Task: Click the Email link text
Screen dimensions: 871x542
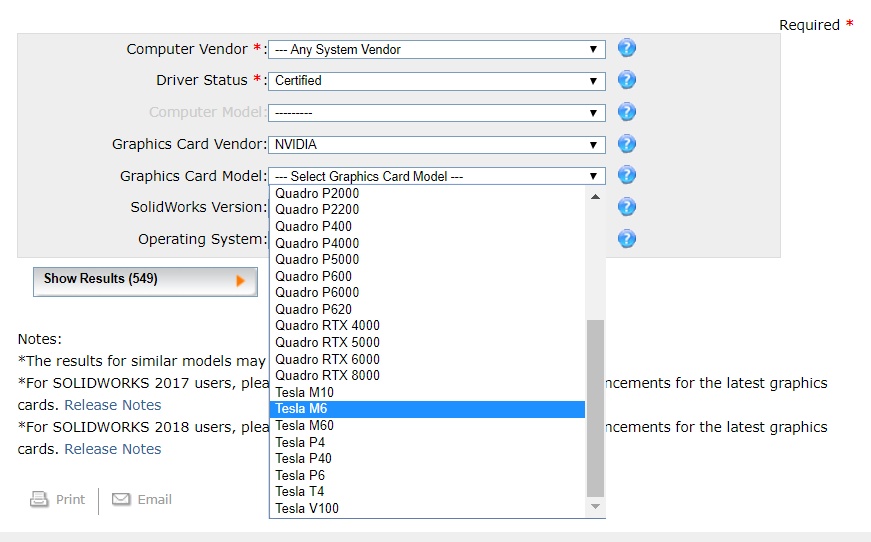Action: coord(154,499)
